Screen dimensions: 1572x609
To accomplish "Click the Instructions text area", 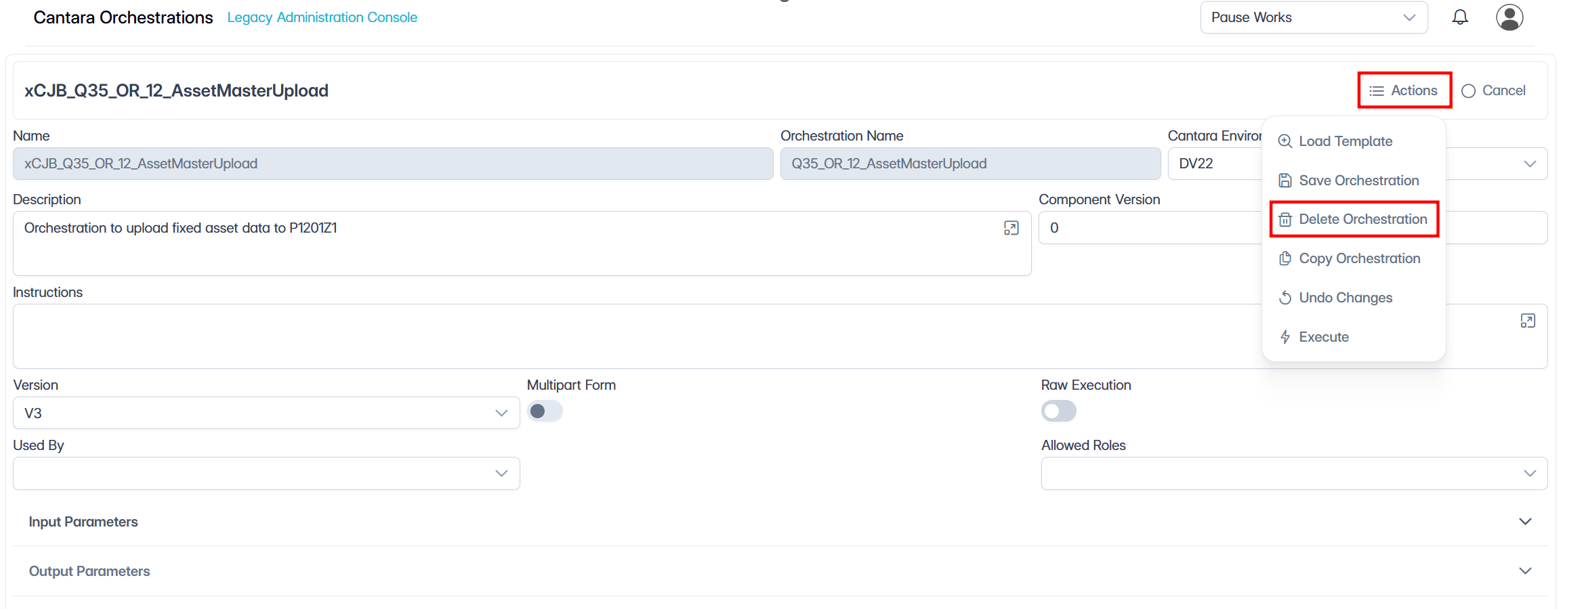I will [x=780, y=336].
